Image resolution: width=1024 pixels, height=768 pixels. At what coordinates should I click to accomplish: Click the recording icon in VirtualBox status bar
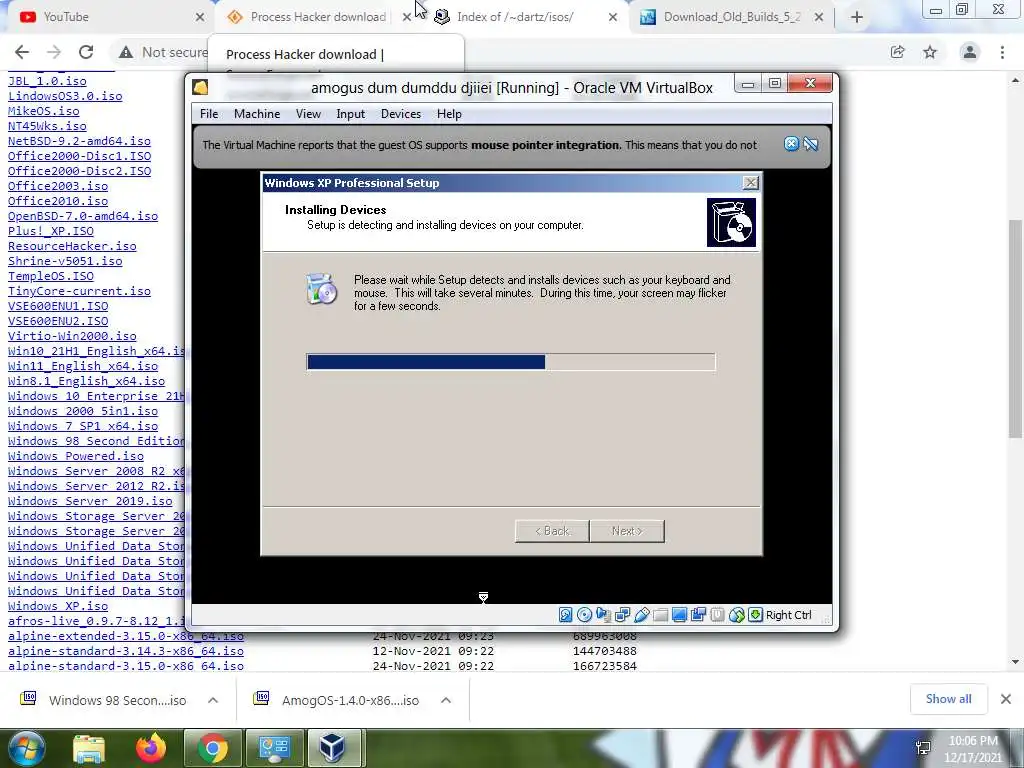point(698,615)
